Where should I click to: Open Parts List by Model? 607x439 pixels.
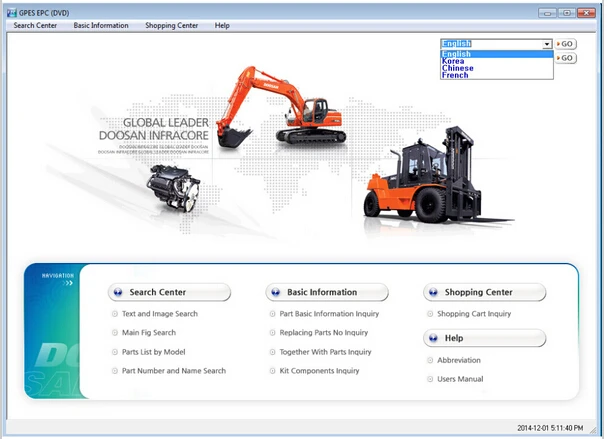click(x=154, y=352)
